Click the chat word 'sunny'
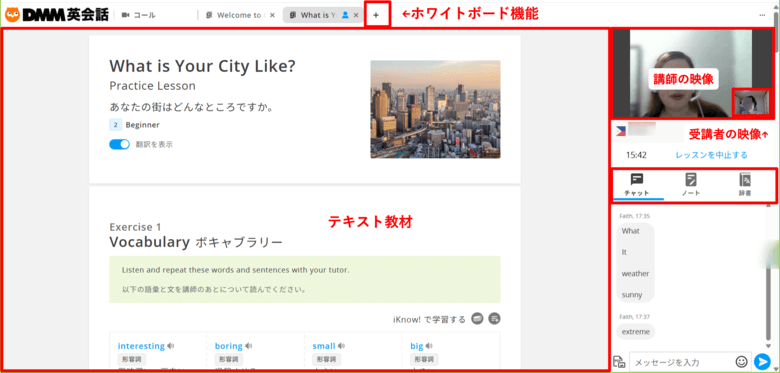The width and height of the screenshot is (780, 373). click(x=632, y=295)
